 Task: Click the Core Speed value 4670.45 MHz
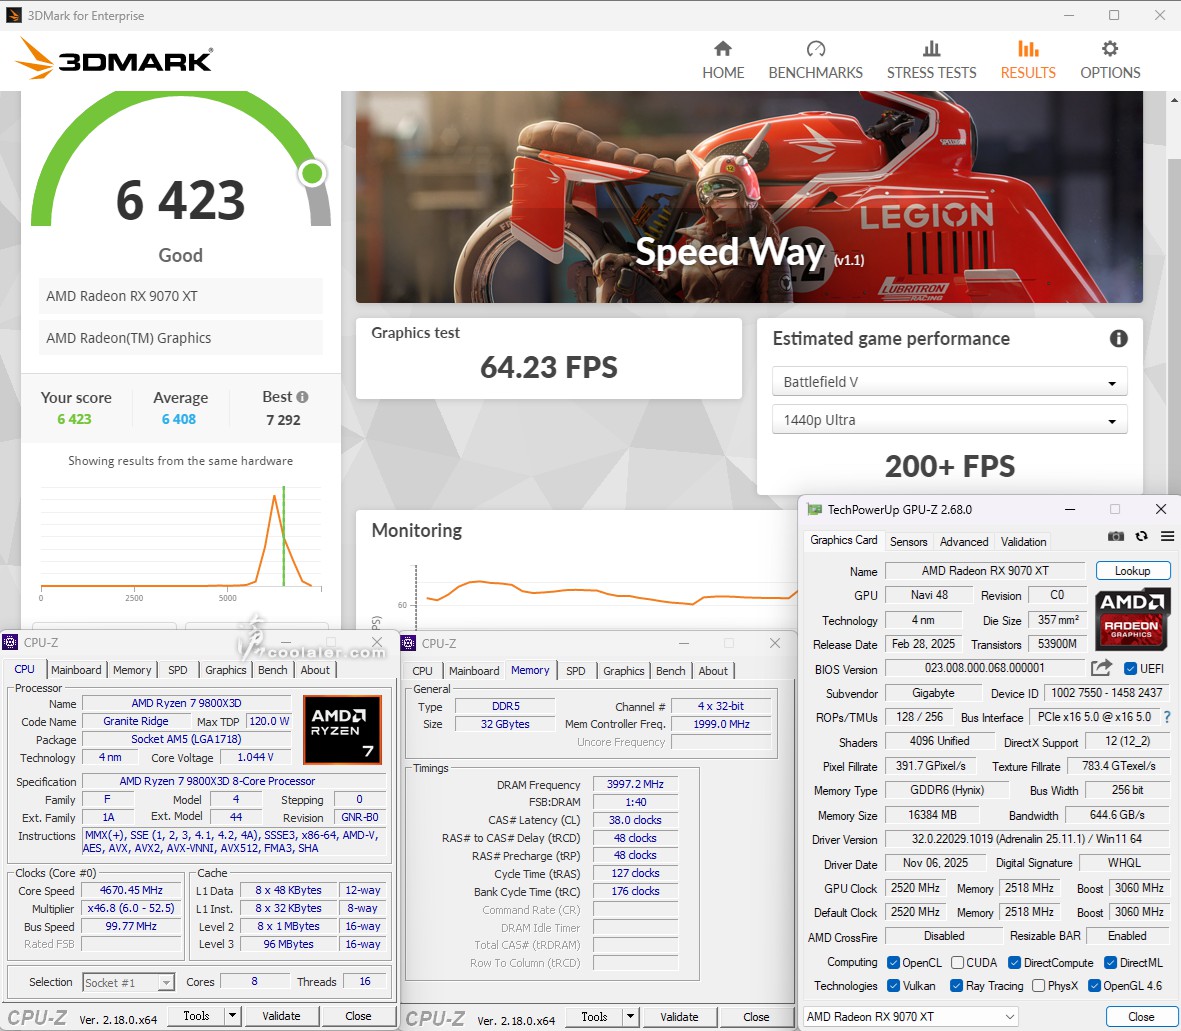point(131,890)
